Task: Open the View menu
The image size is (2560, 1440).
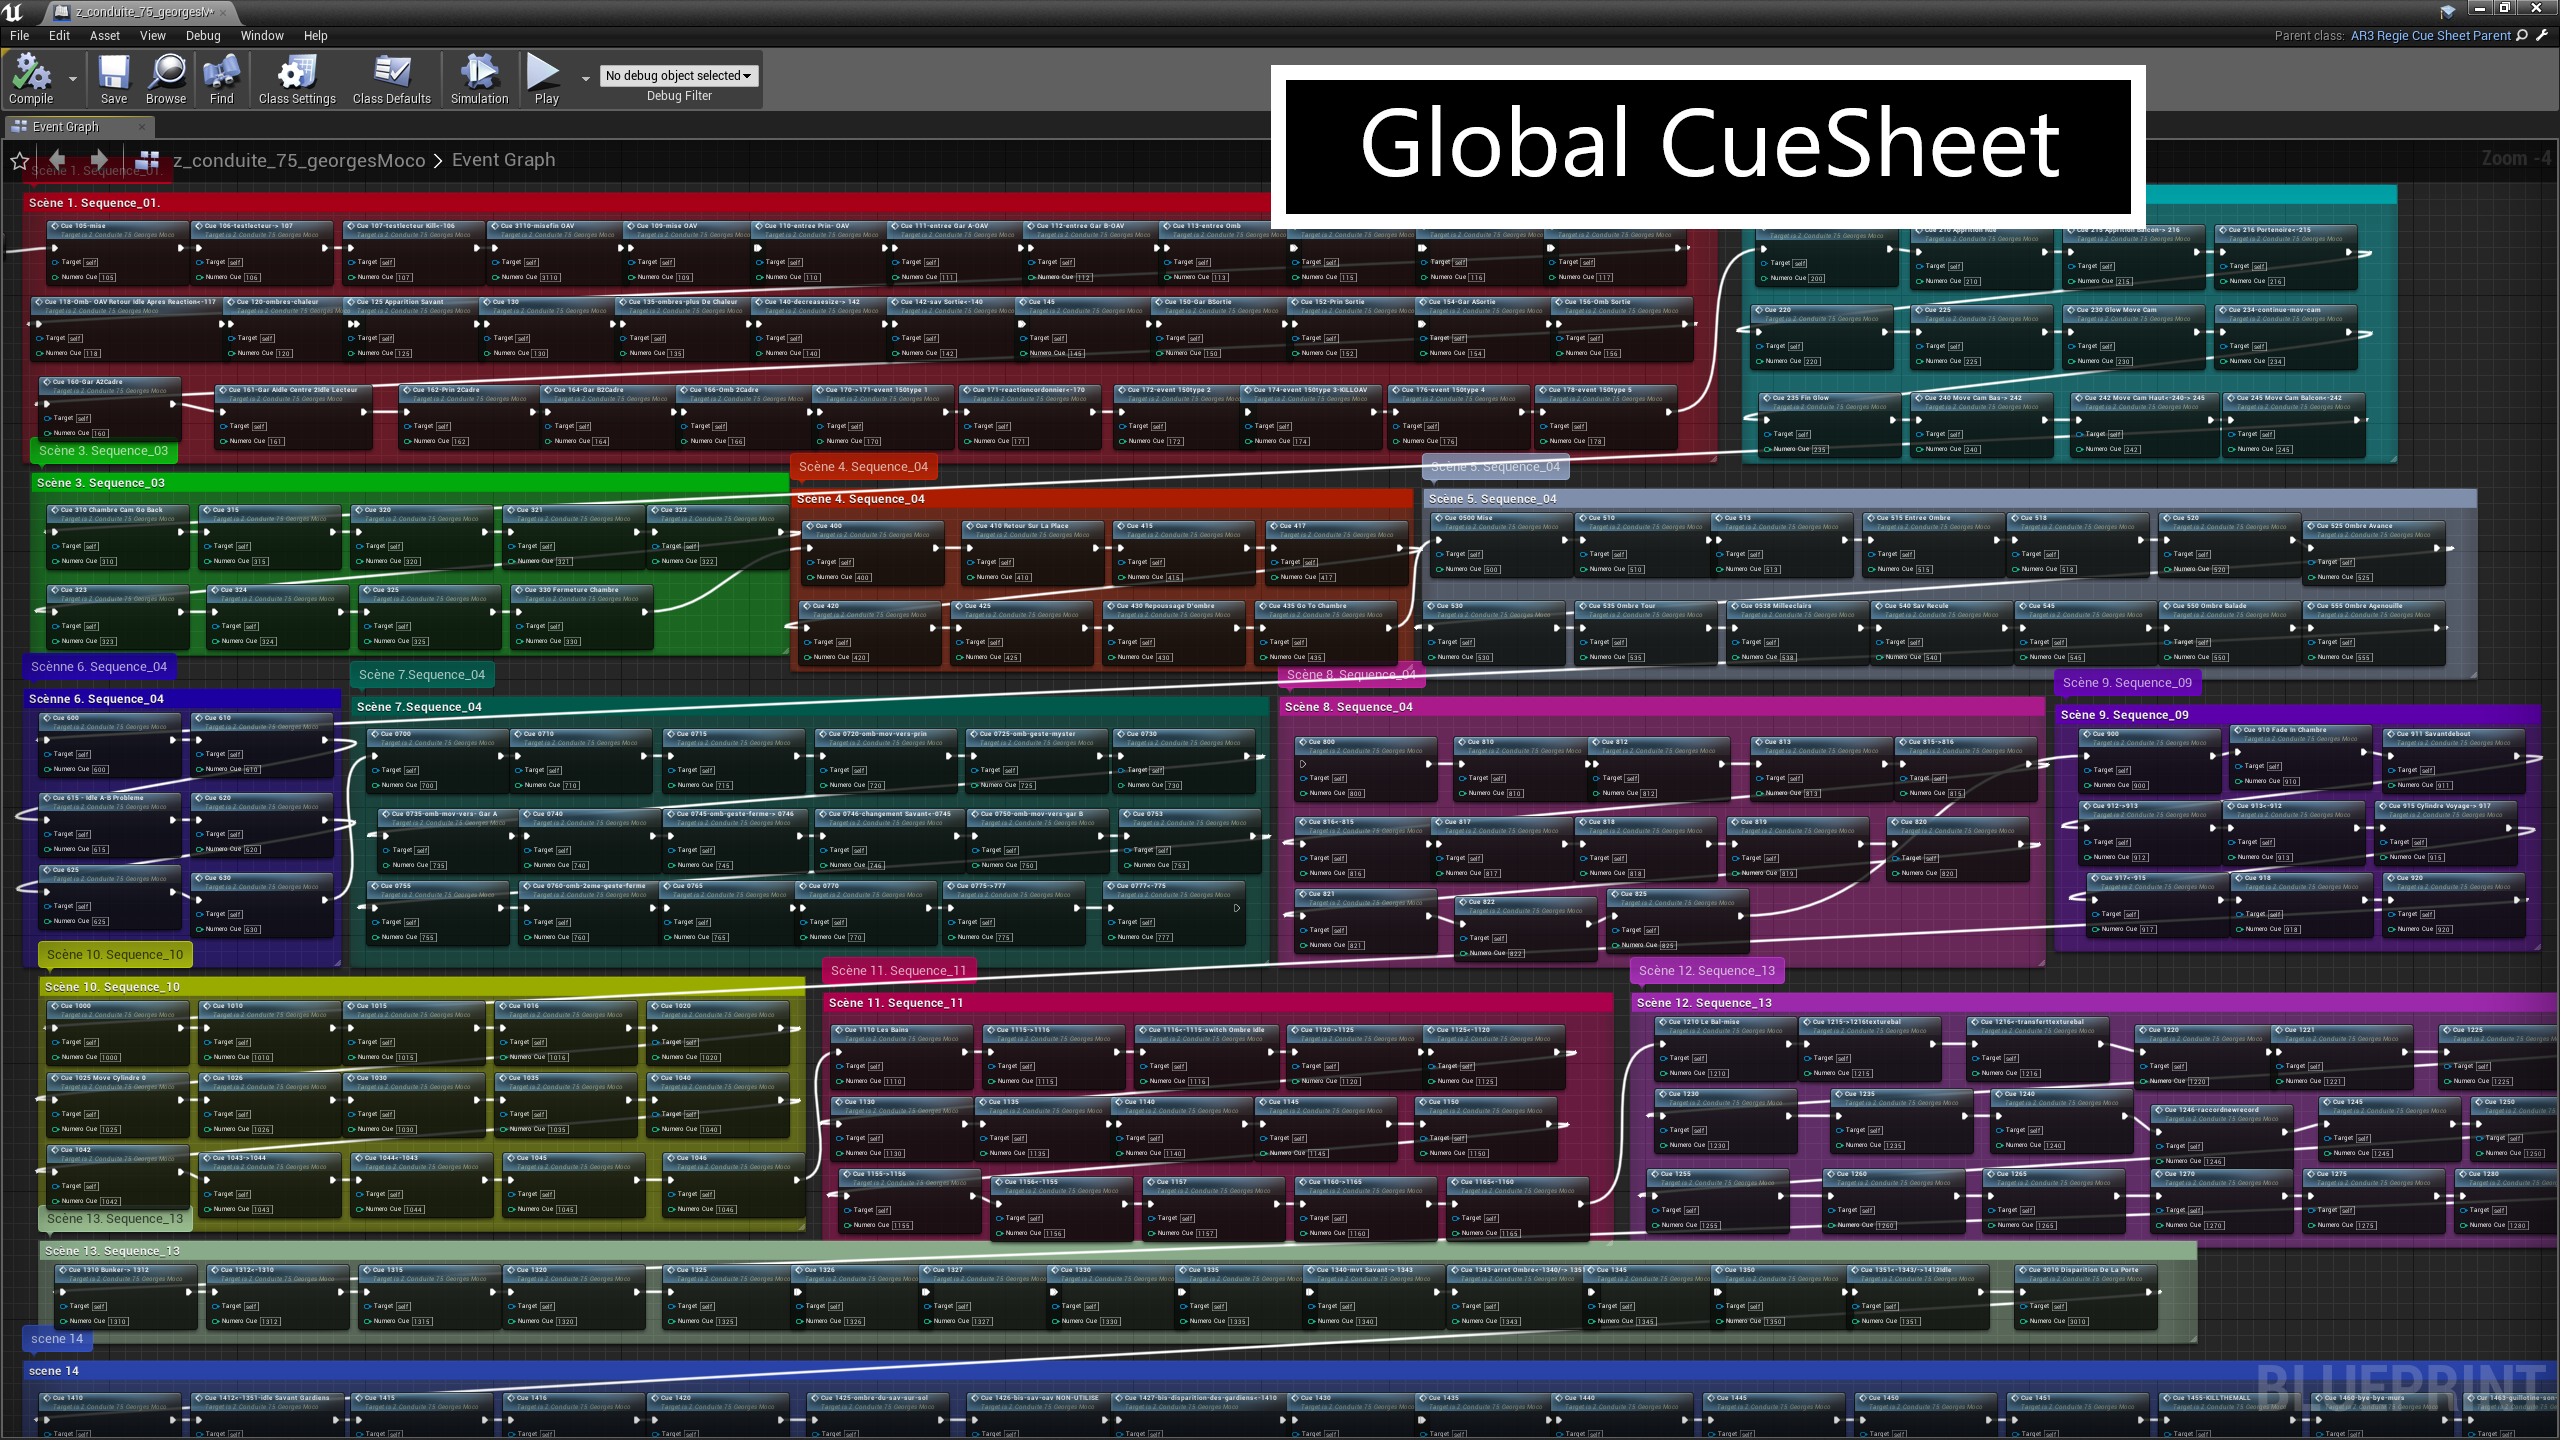Action: pos(152,35)
